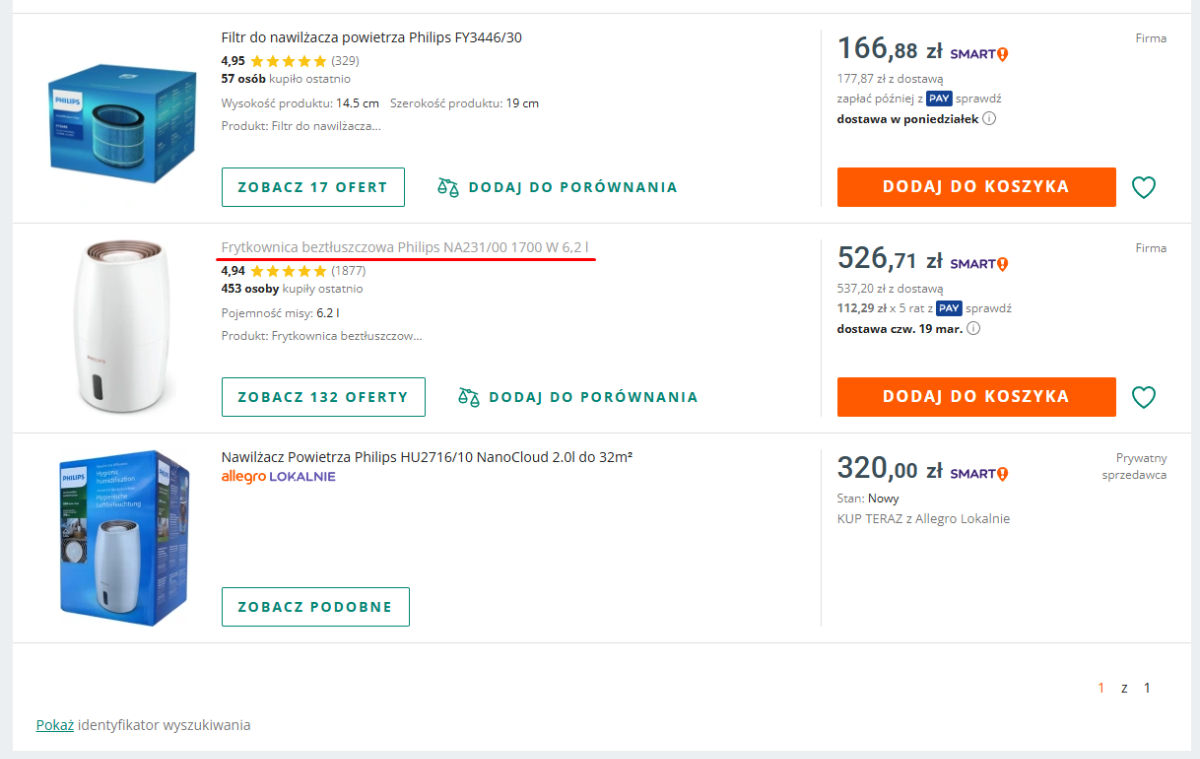Screen dimensions: 1200x759
Task: Open delivery info icon next to 'czw. 19 mar.'
Action: click(x=973, y=329)
